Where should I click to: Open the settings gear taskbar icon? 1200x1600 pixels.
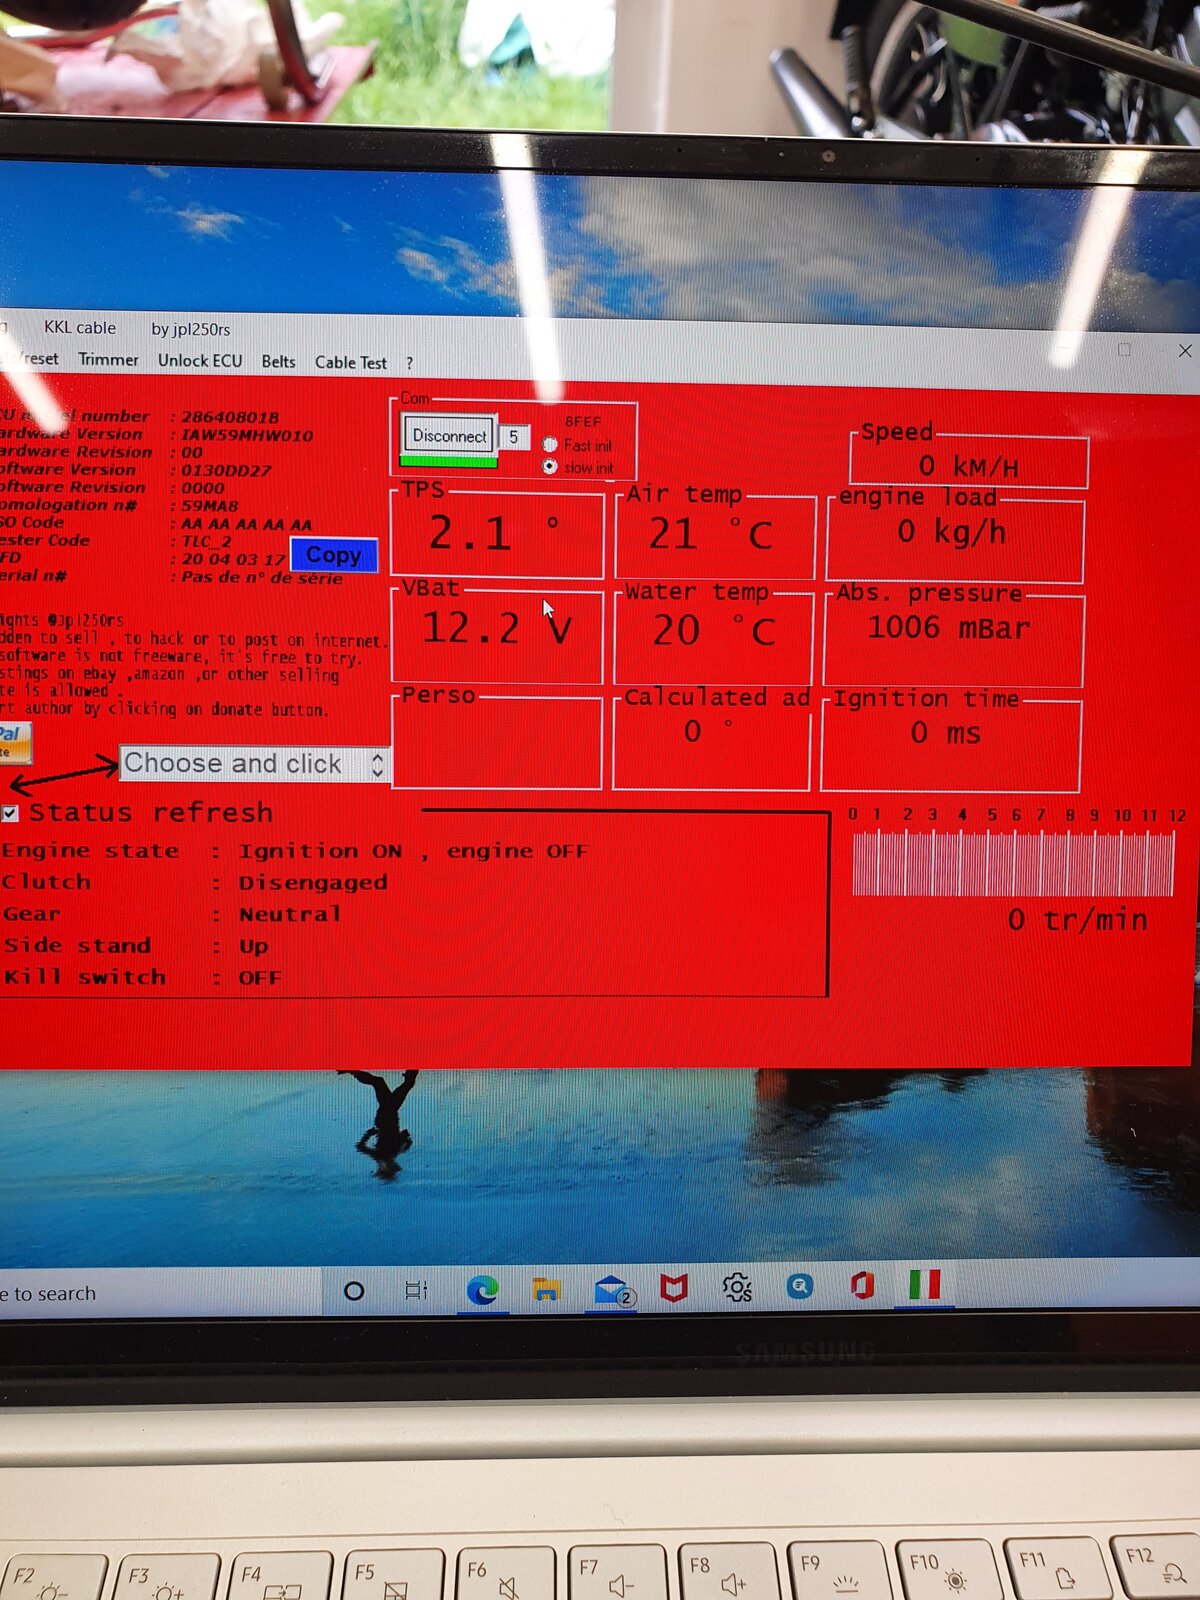737,1287
